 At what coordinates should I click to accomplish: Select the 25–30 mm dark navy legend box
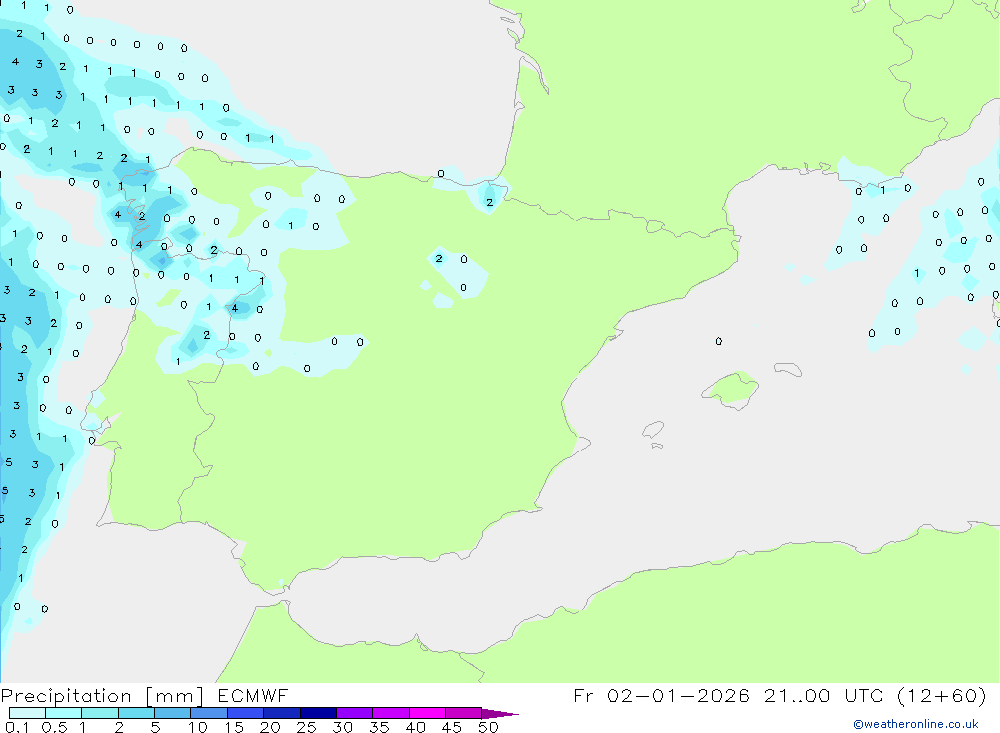click(318, 713)
